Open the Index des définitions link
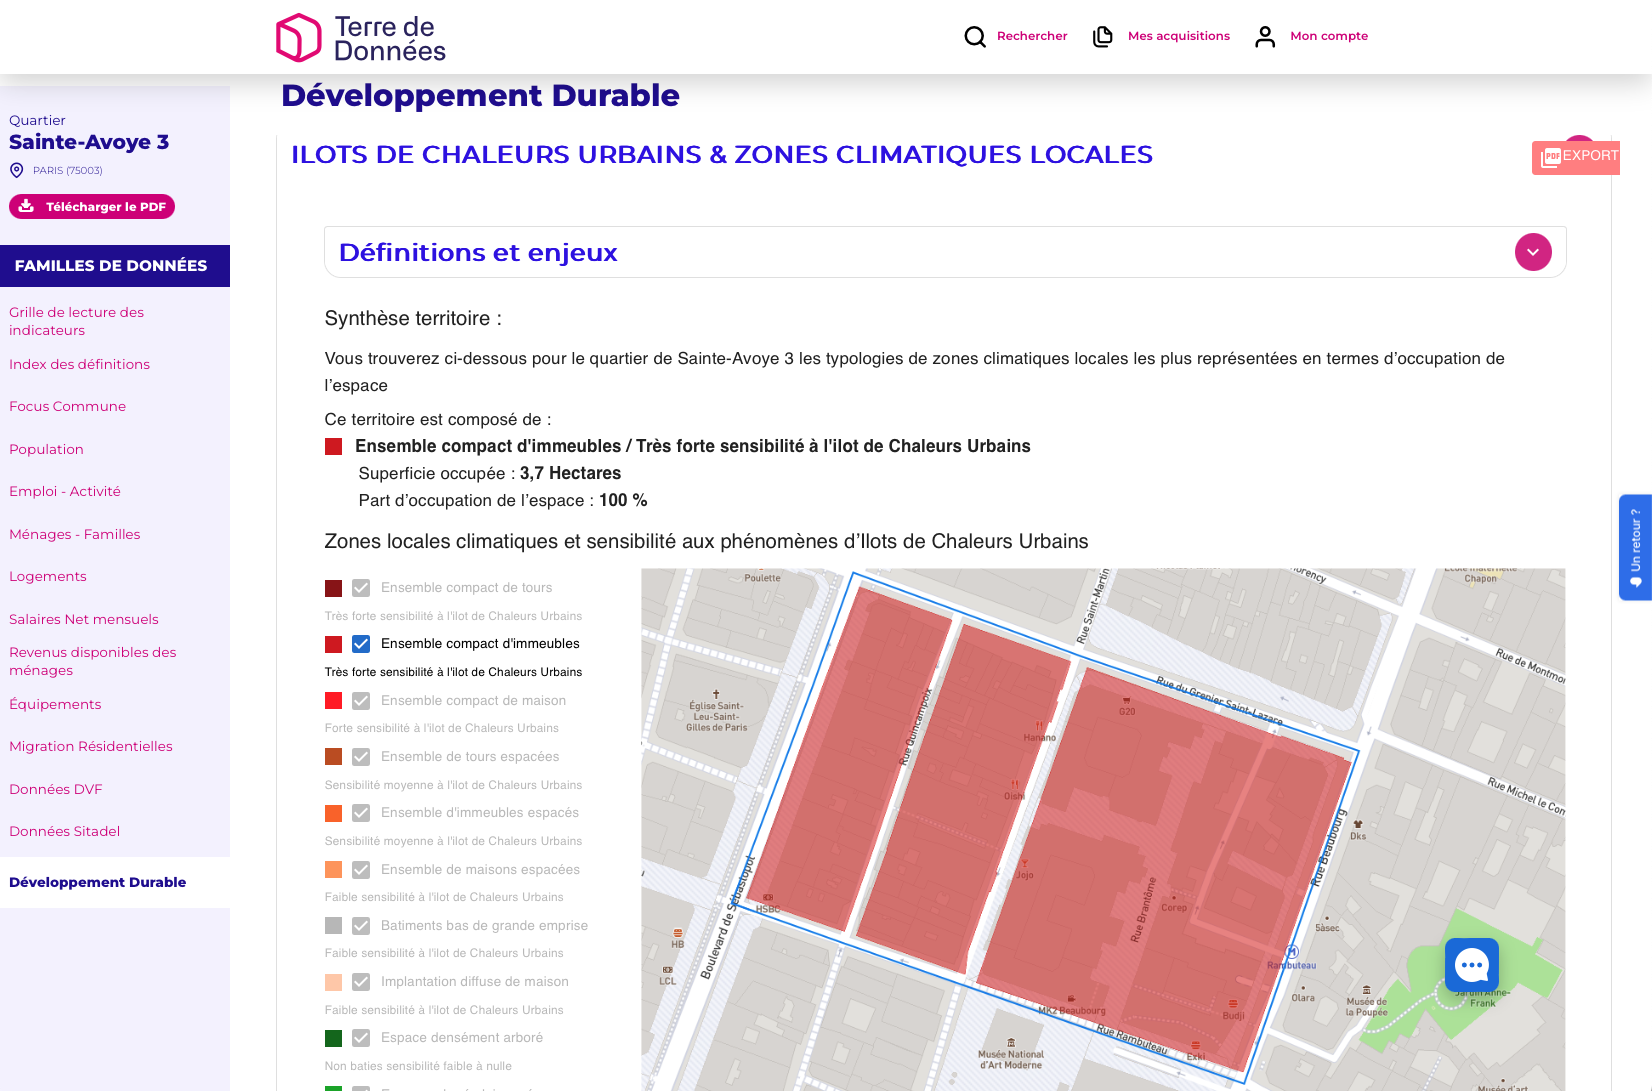Screen dimensions: 1652x1091 tap(79, 365)
